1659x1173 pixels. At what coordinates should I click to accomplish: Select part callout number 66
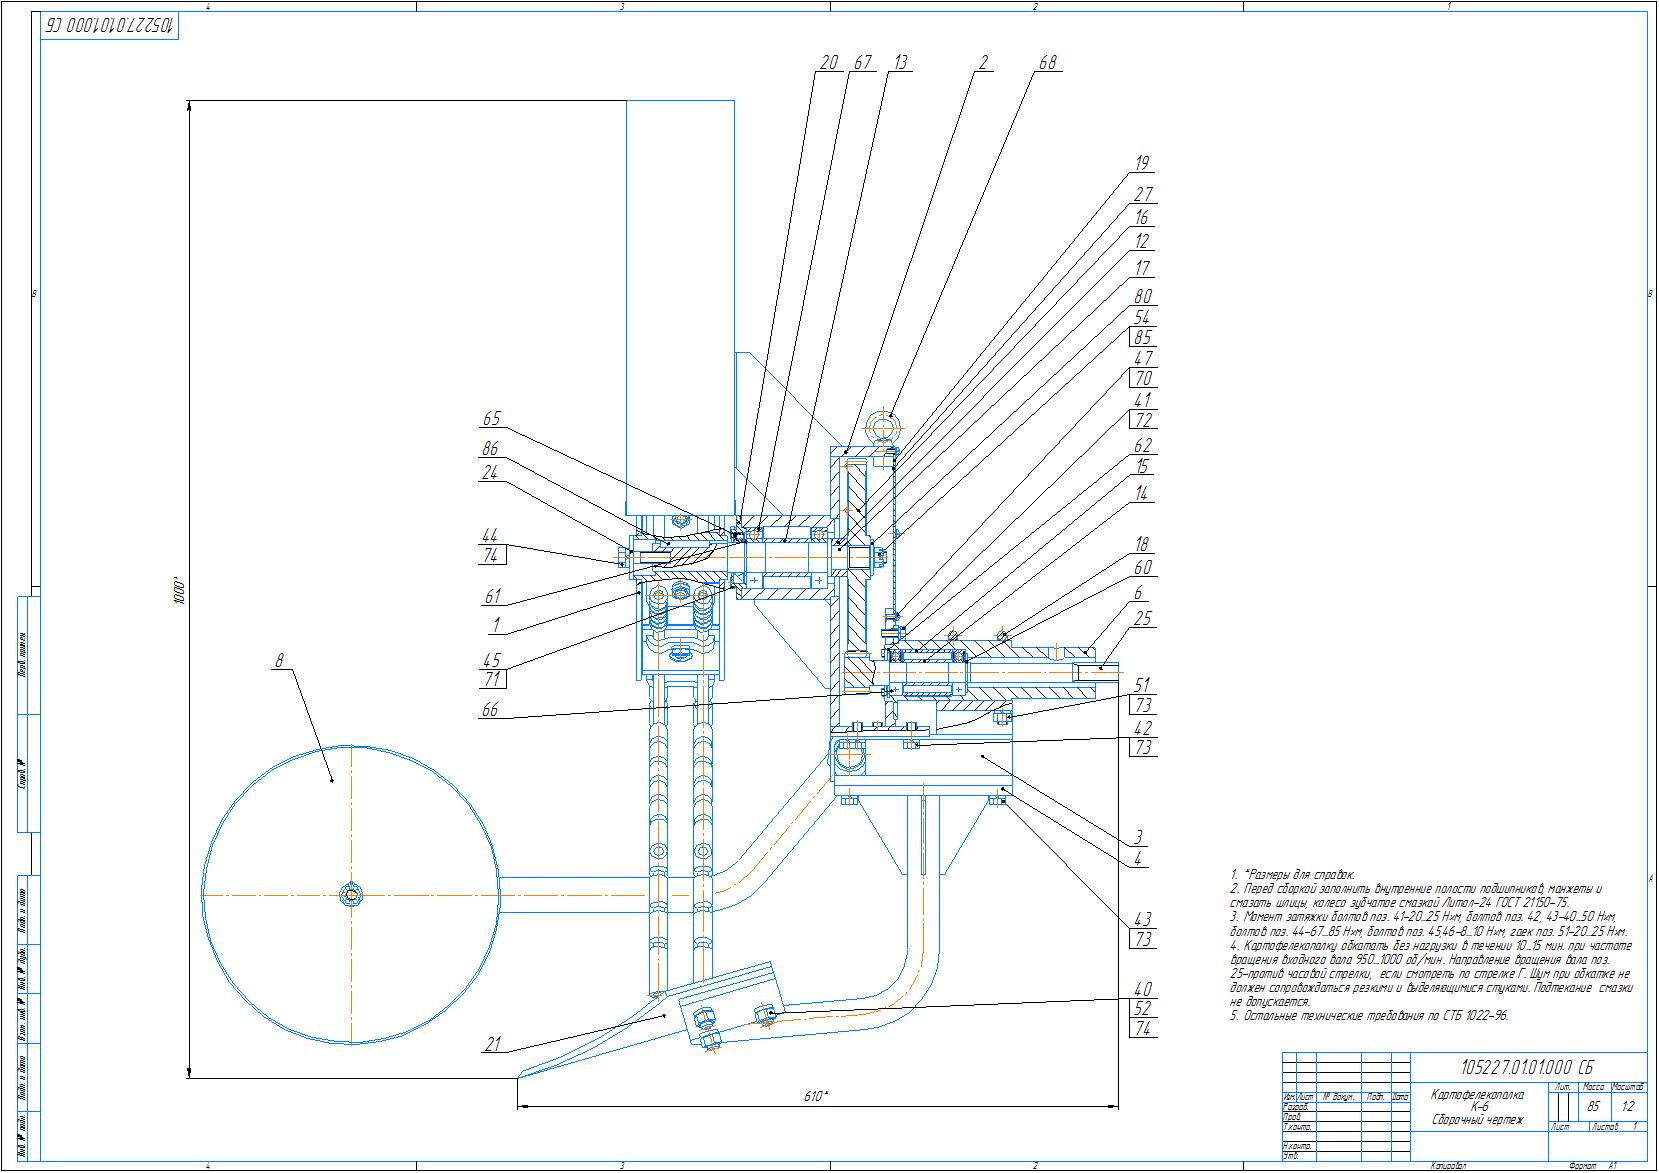(x=490, y=710)
